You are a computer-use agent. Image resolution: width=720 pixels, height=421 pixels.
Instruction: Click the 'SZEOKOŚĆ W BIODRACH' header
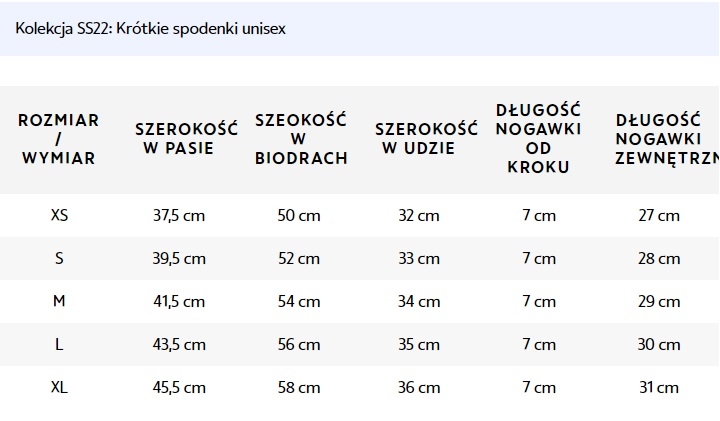point(301,139)
